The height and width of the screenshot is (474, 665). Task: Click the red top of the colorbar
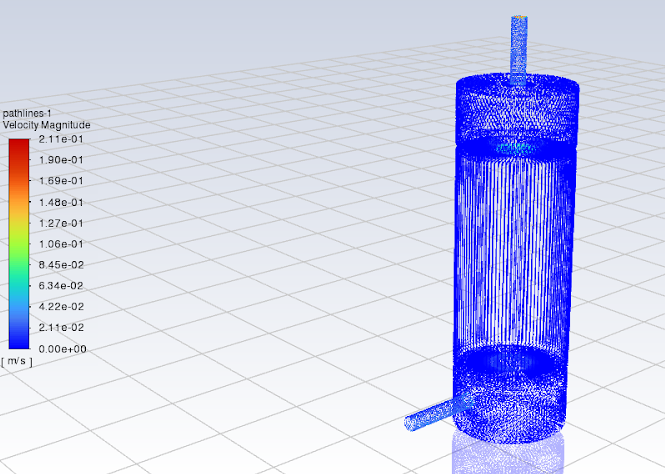pyautogui.click(x=19, y=146)
